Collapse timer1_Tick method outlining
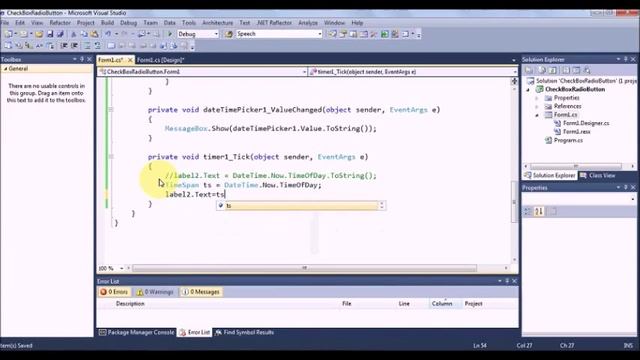 coord(111,157)
